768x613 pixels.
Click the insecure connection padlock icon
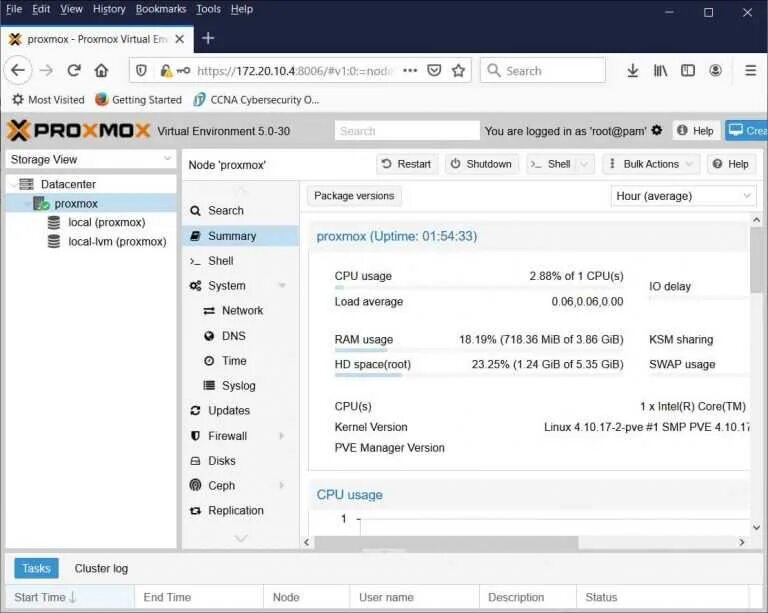(x=166, y=71)
